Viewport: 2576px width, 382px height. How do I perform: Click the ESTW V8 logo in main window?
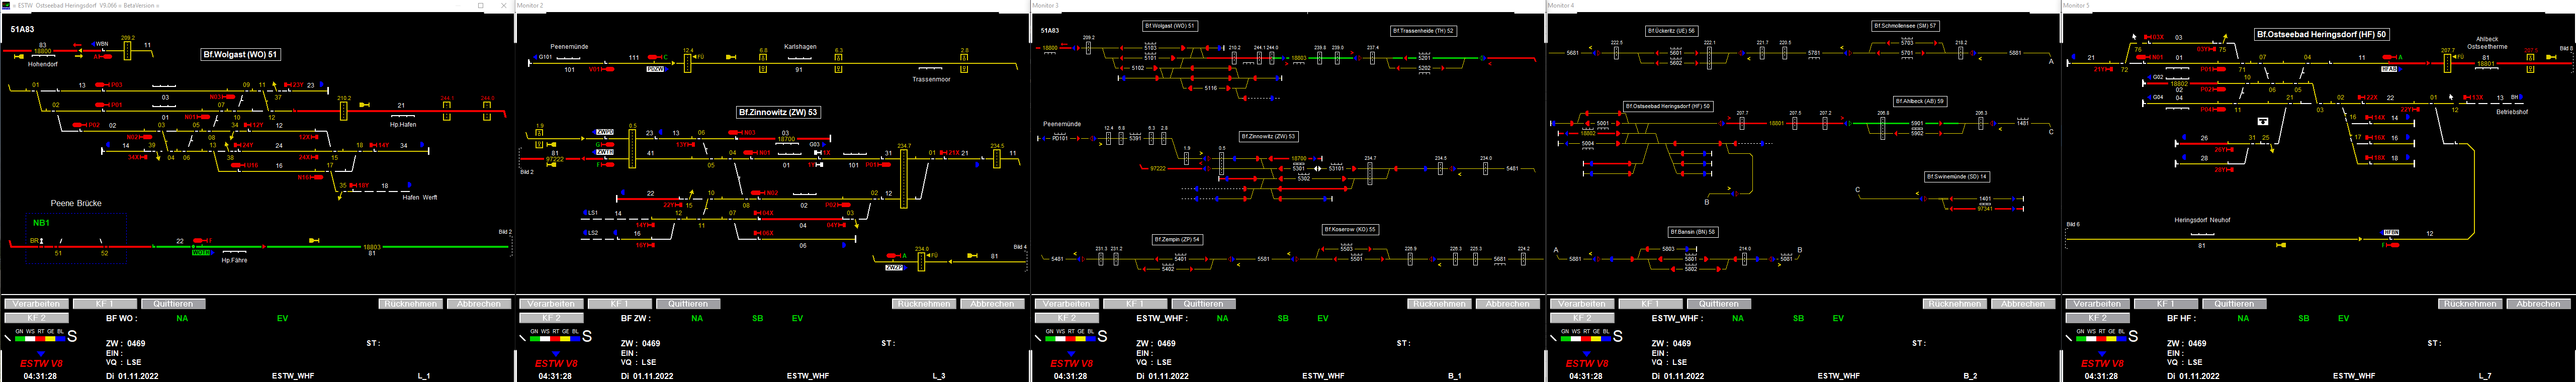tap(41, 364)
